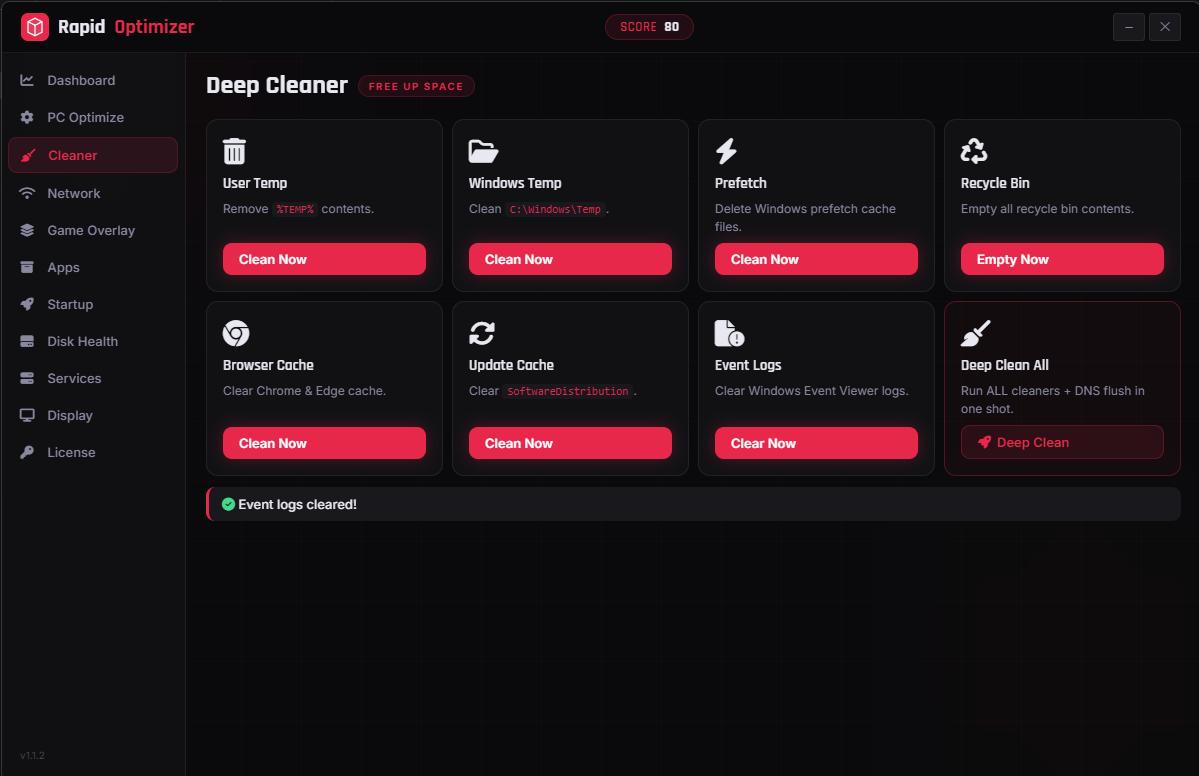Click the PC Optimize gear icon
1199x776 pixels.
click(27, 117)
